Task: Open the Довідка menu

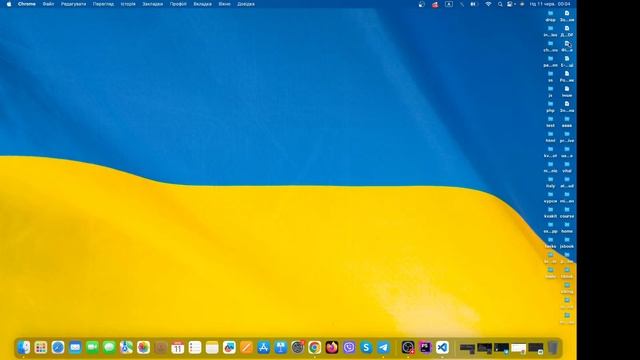Action: (x=246, y=4)
